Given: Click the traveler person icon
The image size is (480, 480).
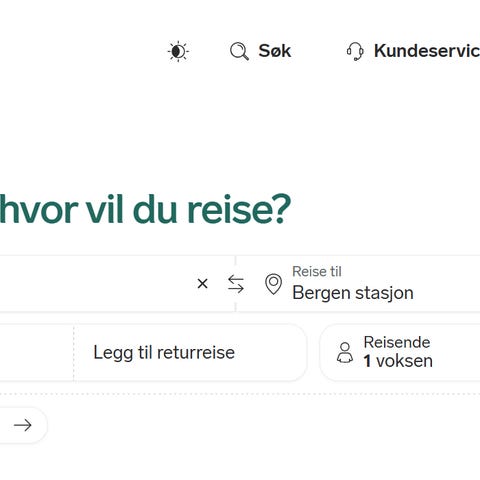Looking at the screenshot, I should pyautogui.click(x=345, y=352).
